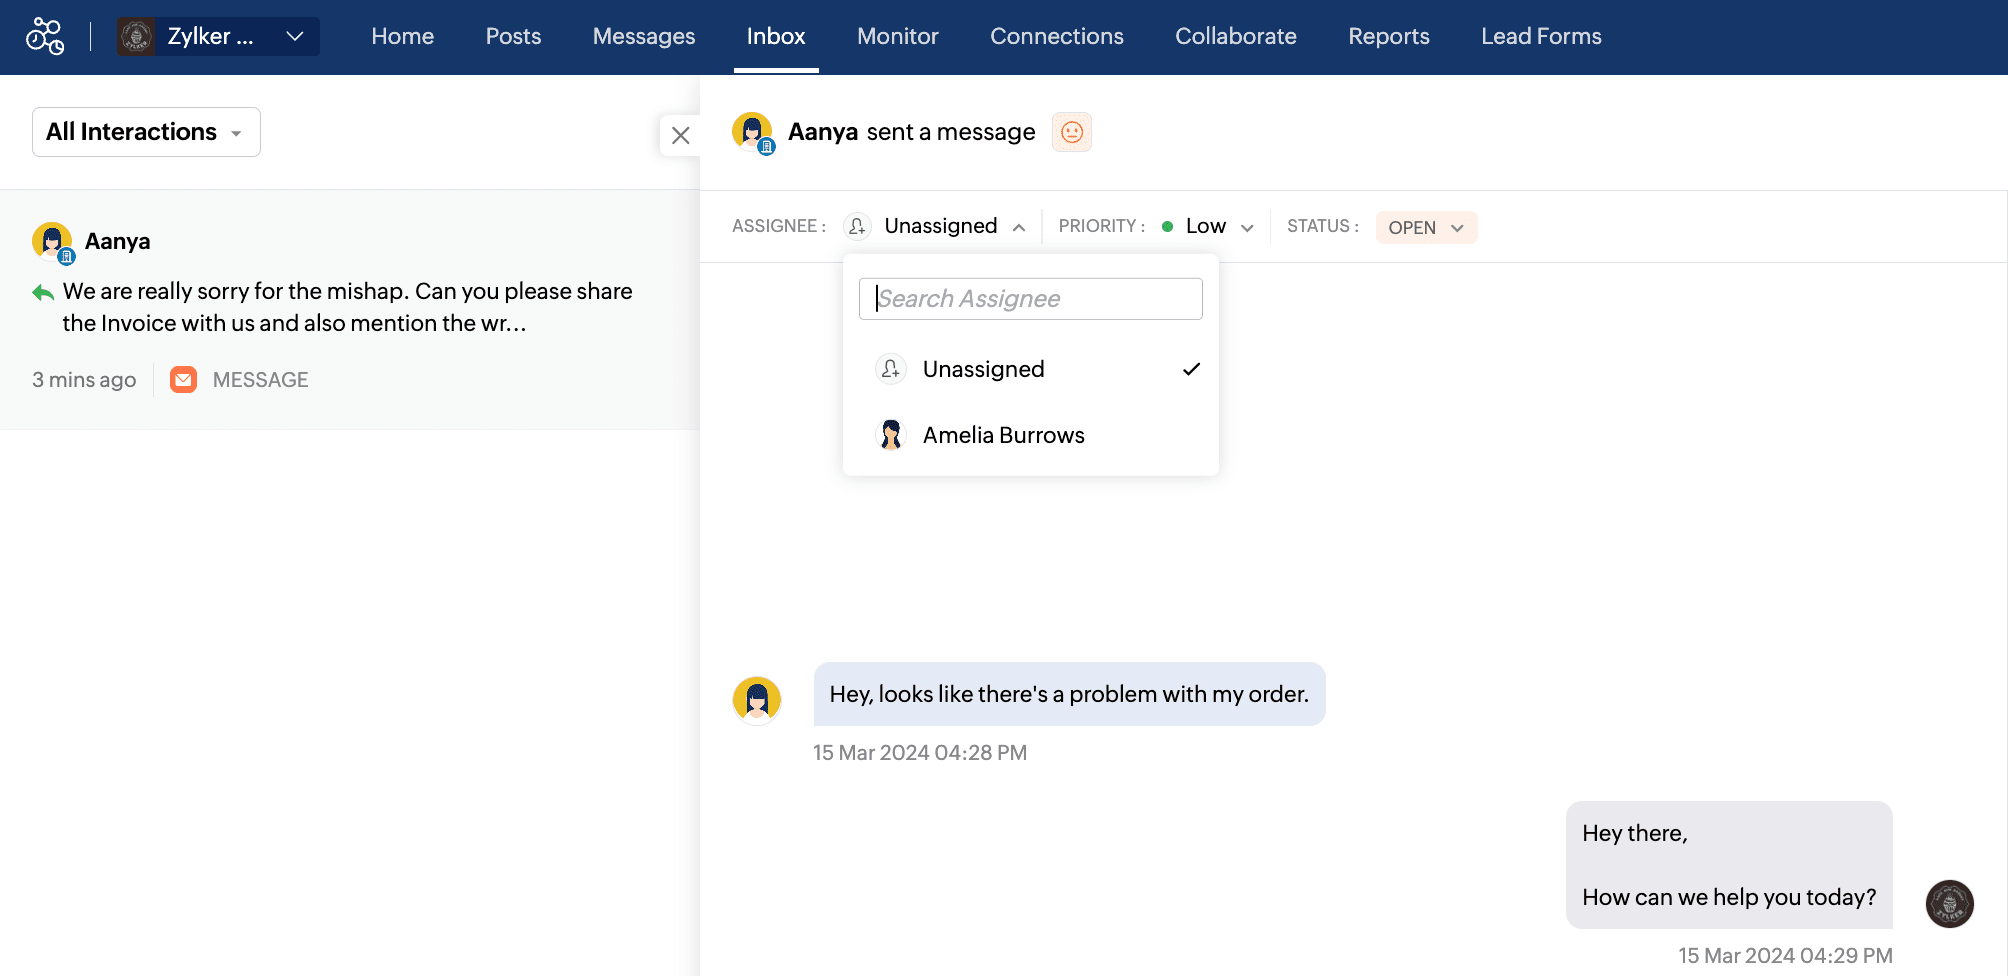Select the Inbox tab
This screenshot has height=976, width=2008.
coord(776,36)
